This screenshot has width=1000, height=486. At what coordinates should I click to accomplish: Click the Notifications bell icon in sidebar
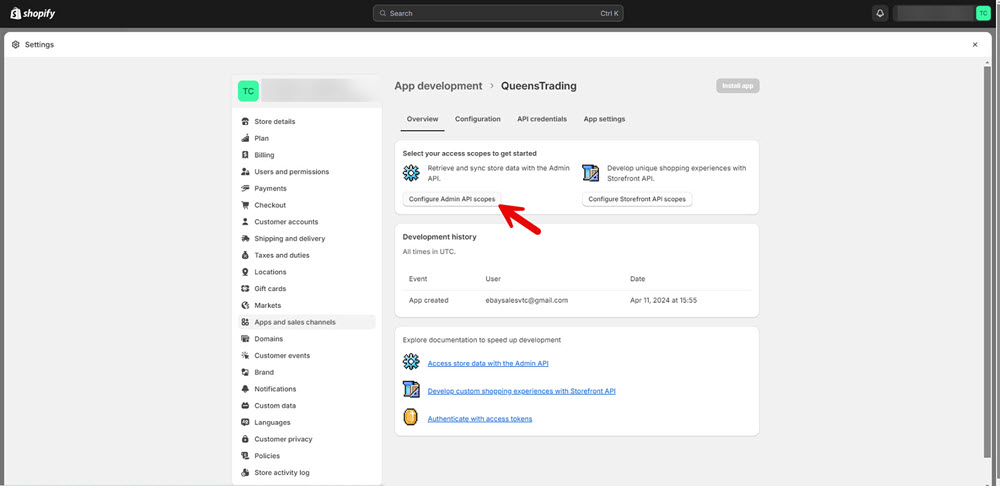click(245, 389)
